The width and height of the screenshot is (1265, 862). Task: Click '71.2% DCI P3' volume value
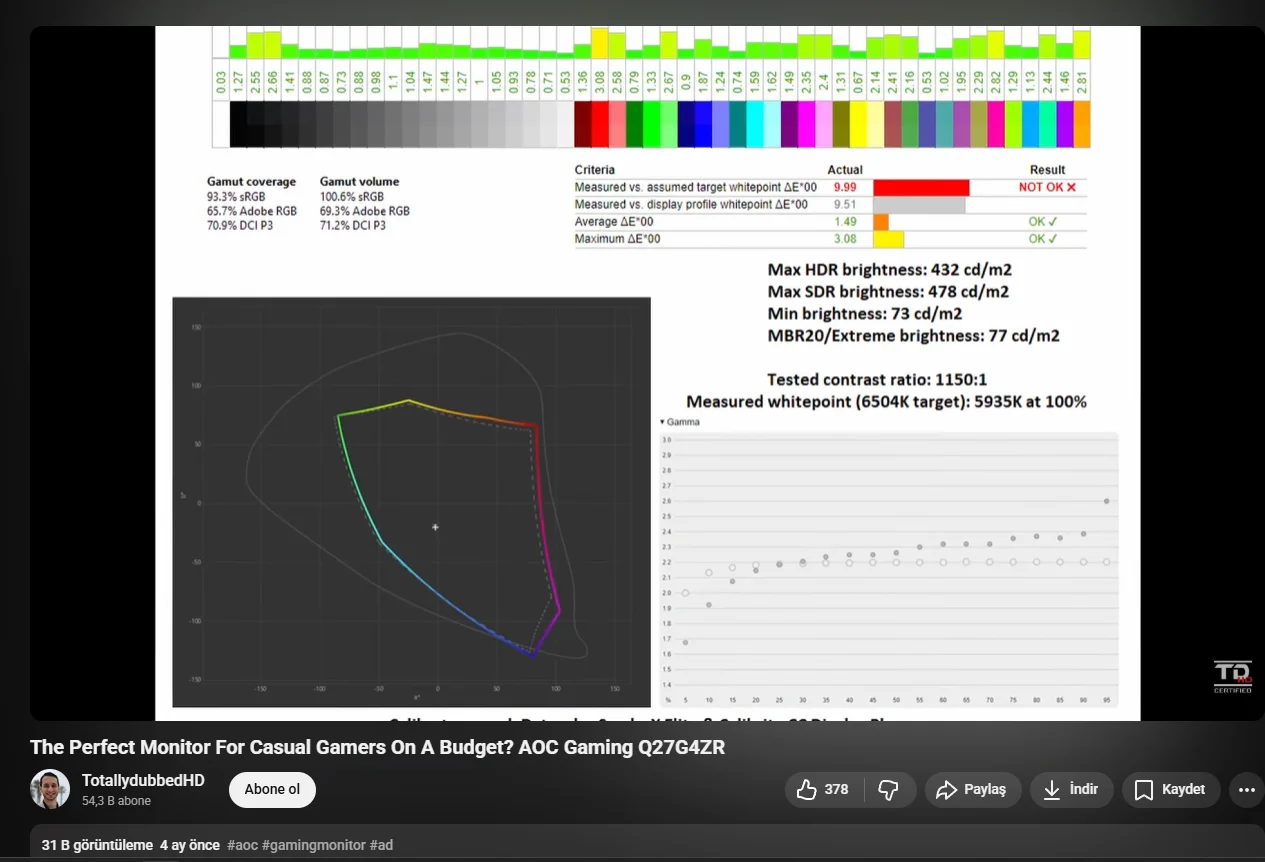[x=352, y=226]
